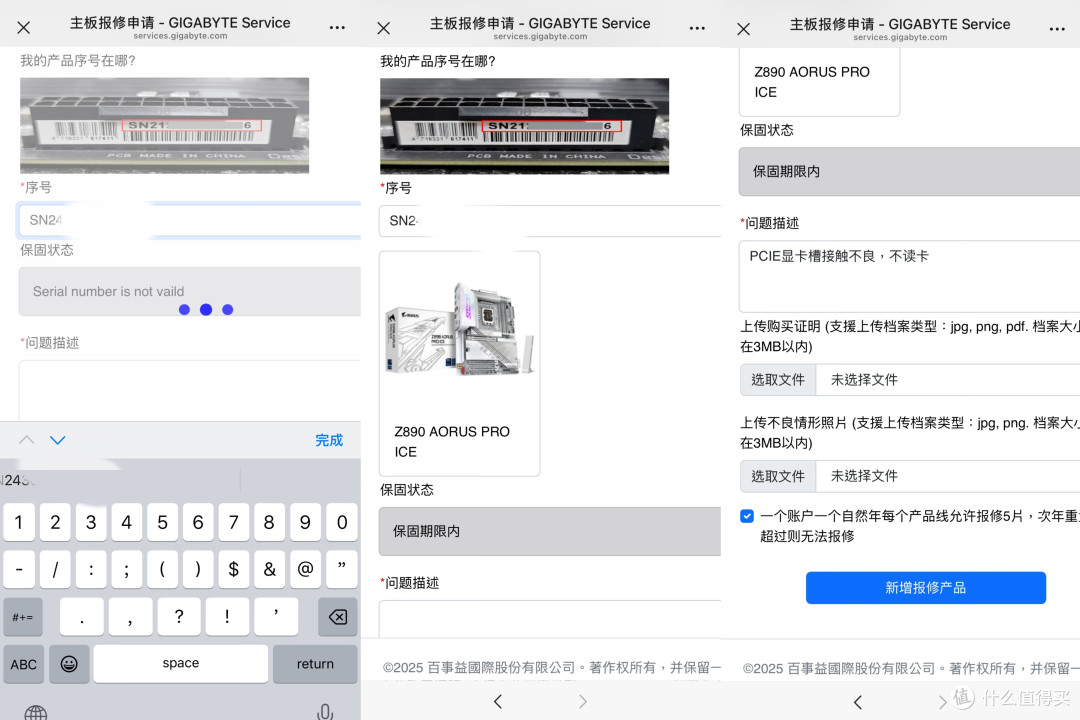Screen dimensions: 1080x720
Task: Tap the backspace key on keyboard
Action: (x=338, y=617)
